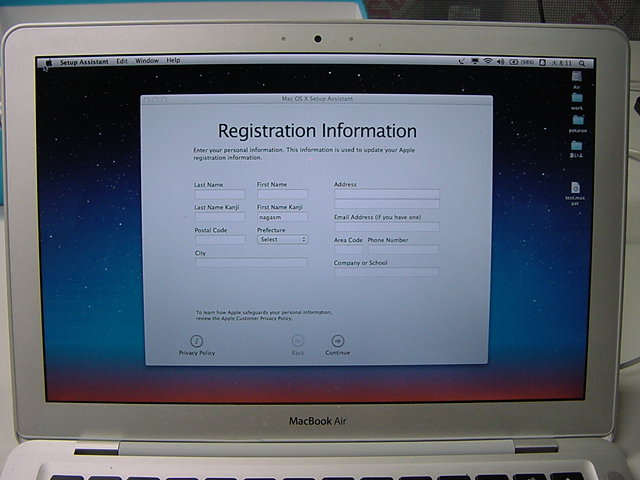Click the First Name field

point(282,194)
